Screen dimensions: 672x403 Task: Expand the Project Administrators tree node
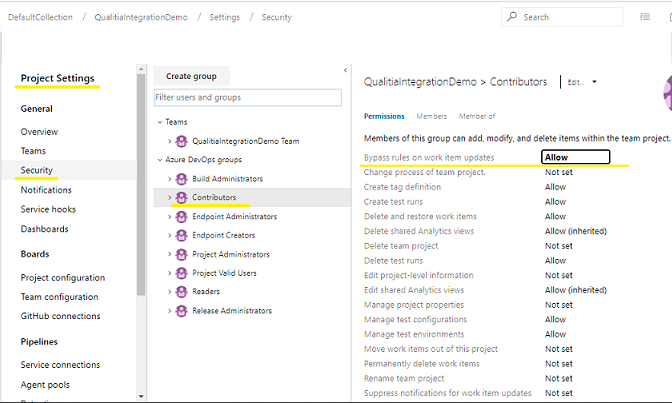pyautogui.click(x=170, y=255)
